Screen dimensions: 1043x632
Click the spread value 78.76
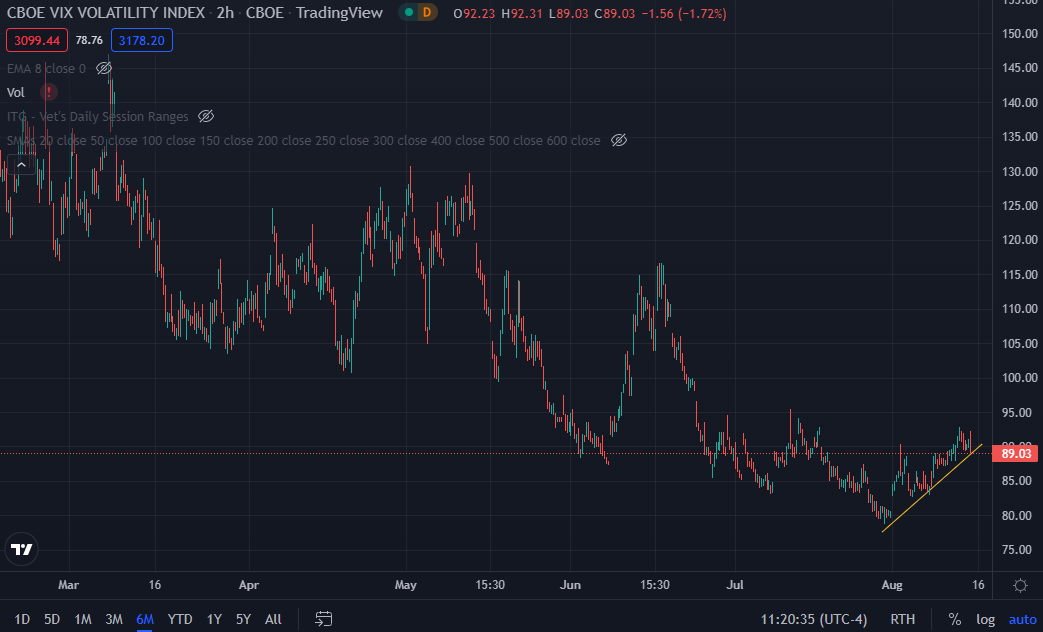(x=89, y=41)
